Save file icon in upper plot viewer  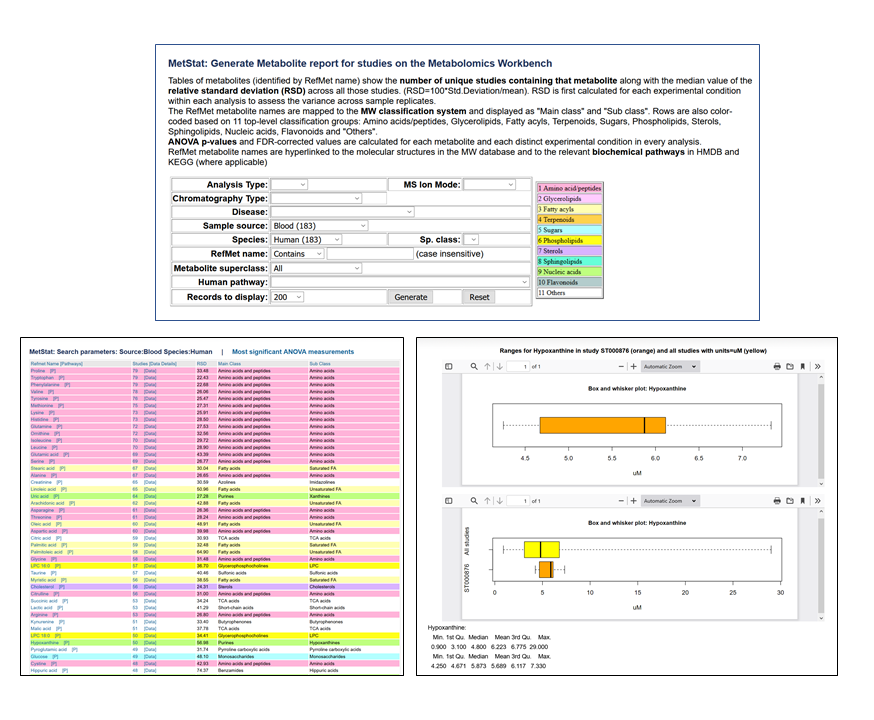(x=790, y=367)
